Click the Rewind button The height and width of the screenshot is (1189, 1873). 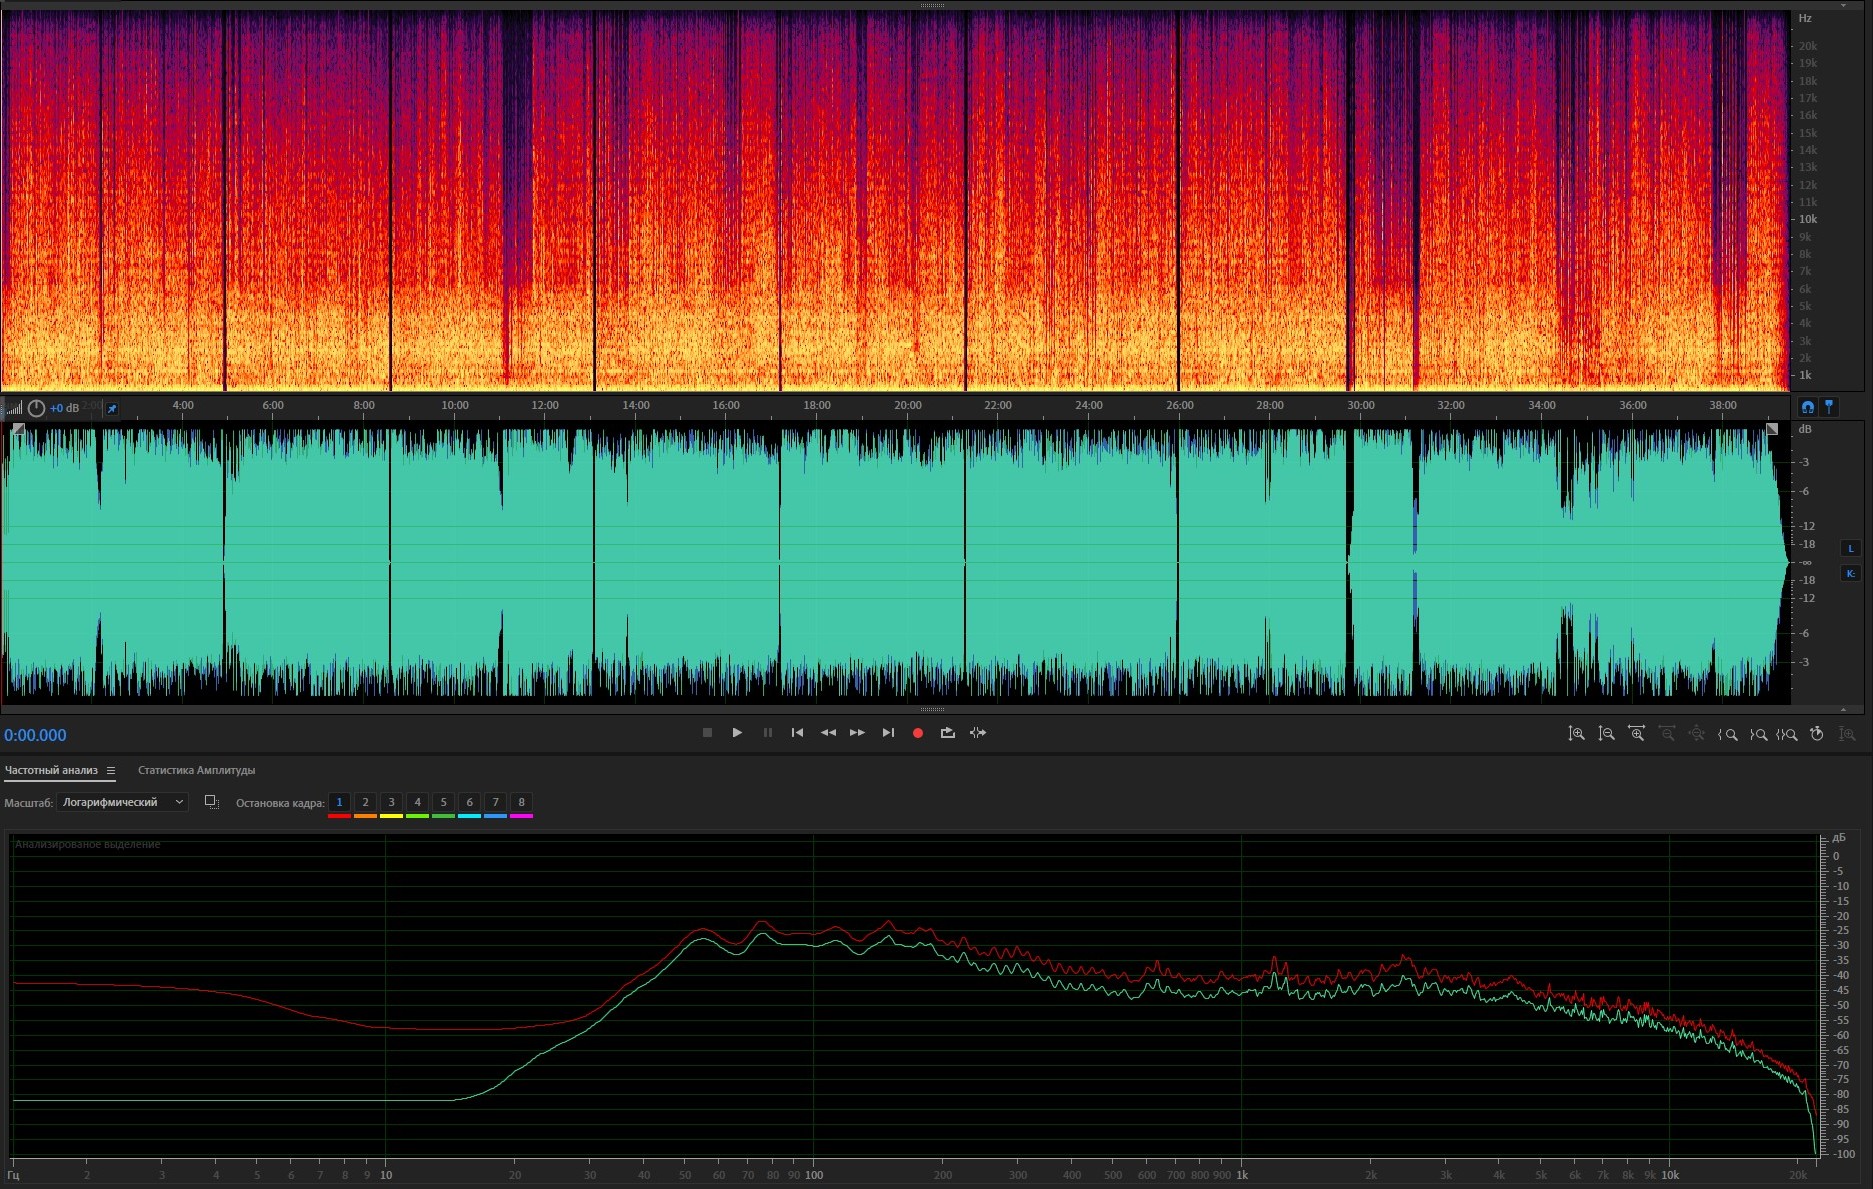point(828,733)
